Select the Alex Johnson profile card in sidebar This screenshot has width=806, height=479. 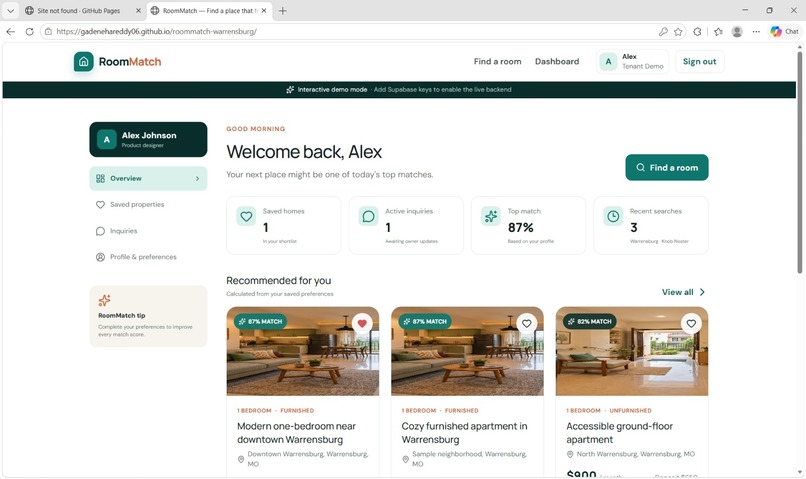[x=148, y=139]
